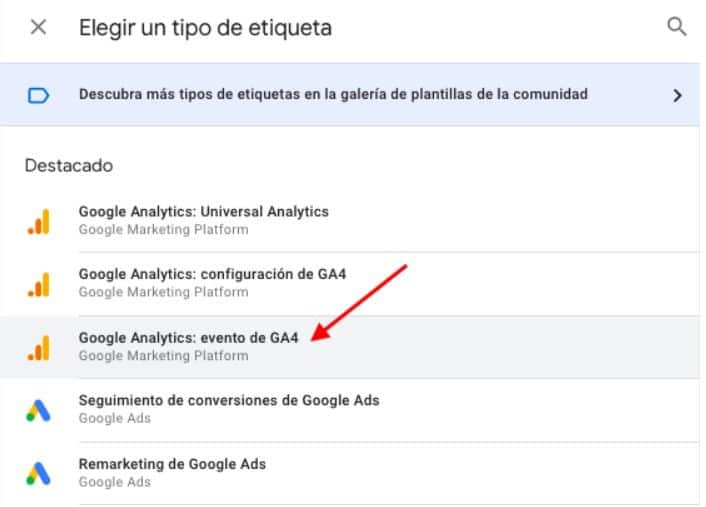
Task: Click the Universal Analytics bar chart icon
Action: click(39, 222)
